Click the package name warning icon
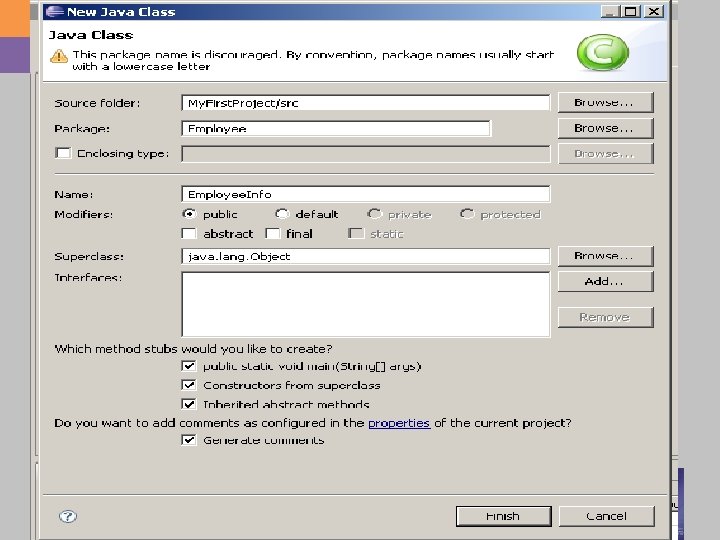This screenshot has height=540, width=720. 59,56
